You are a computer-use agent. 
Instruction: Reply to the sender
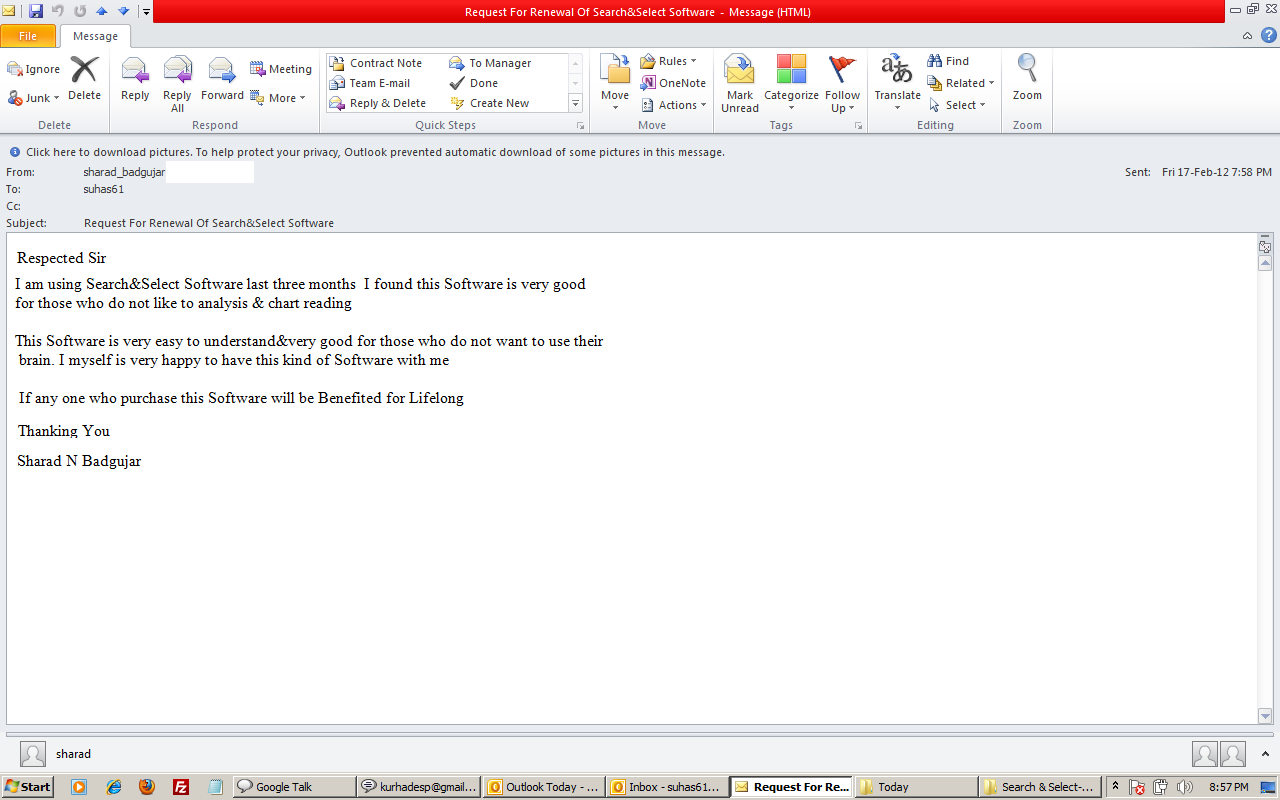coord(135,78)
